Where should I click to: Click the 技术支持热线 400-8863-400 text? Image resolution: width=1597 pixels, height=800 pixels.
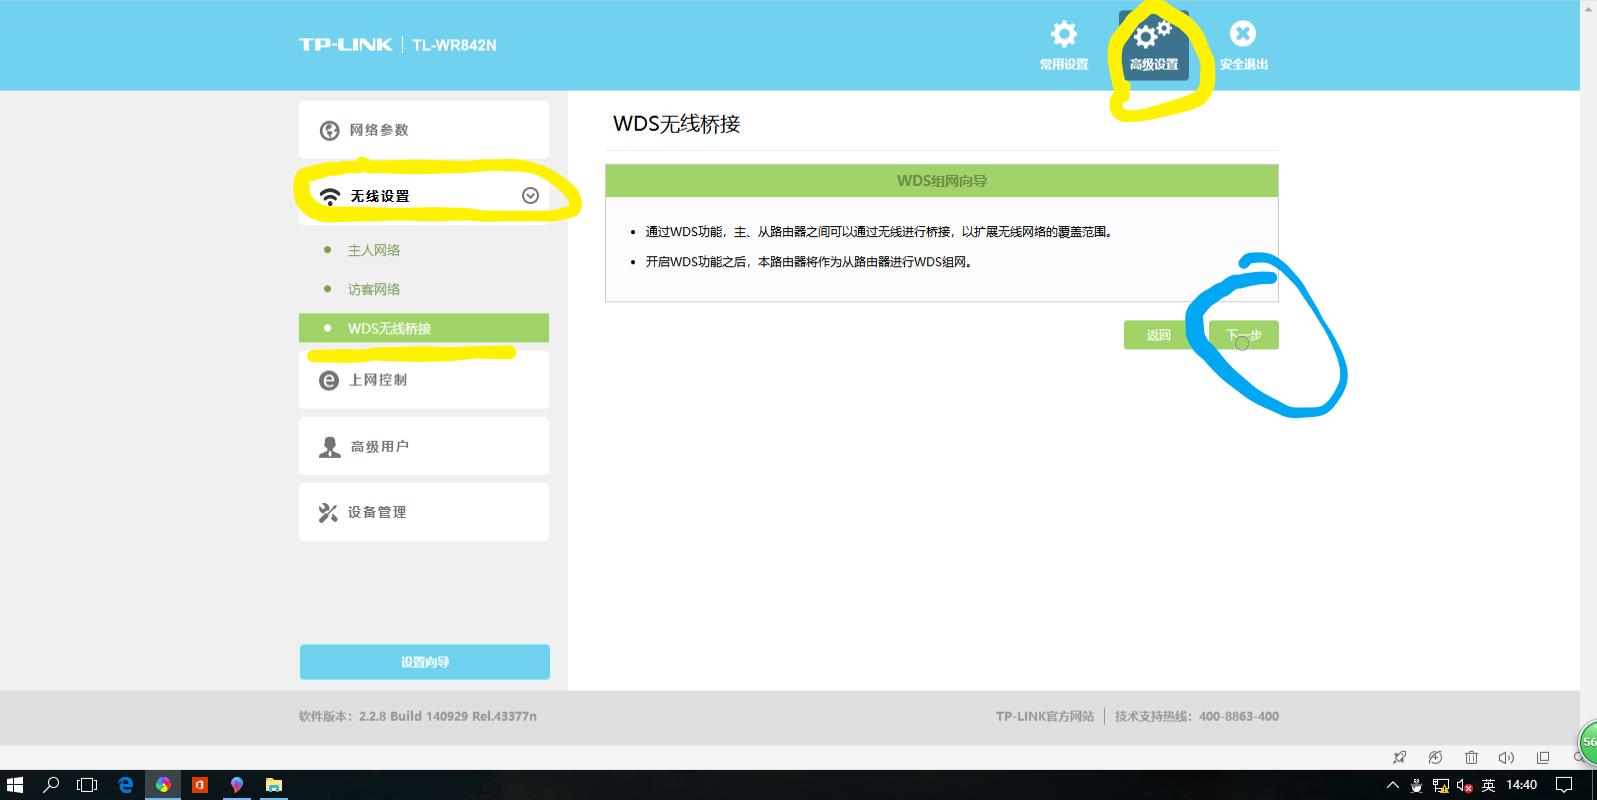[1197, 716]
